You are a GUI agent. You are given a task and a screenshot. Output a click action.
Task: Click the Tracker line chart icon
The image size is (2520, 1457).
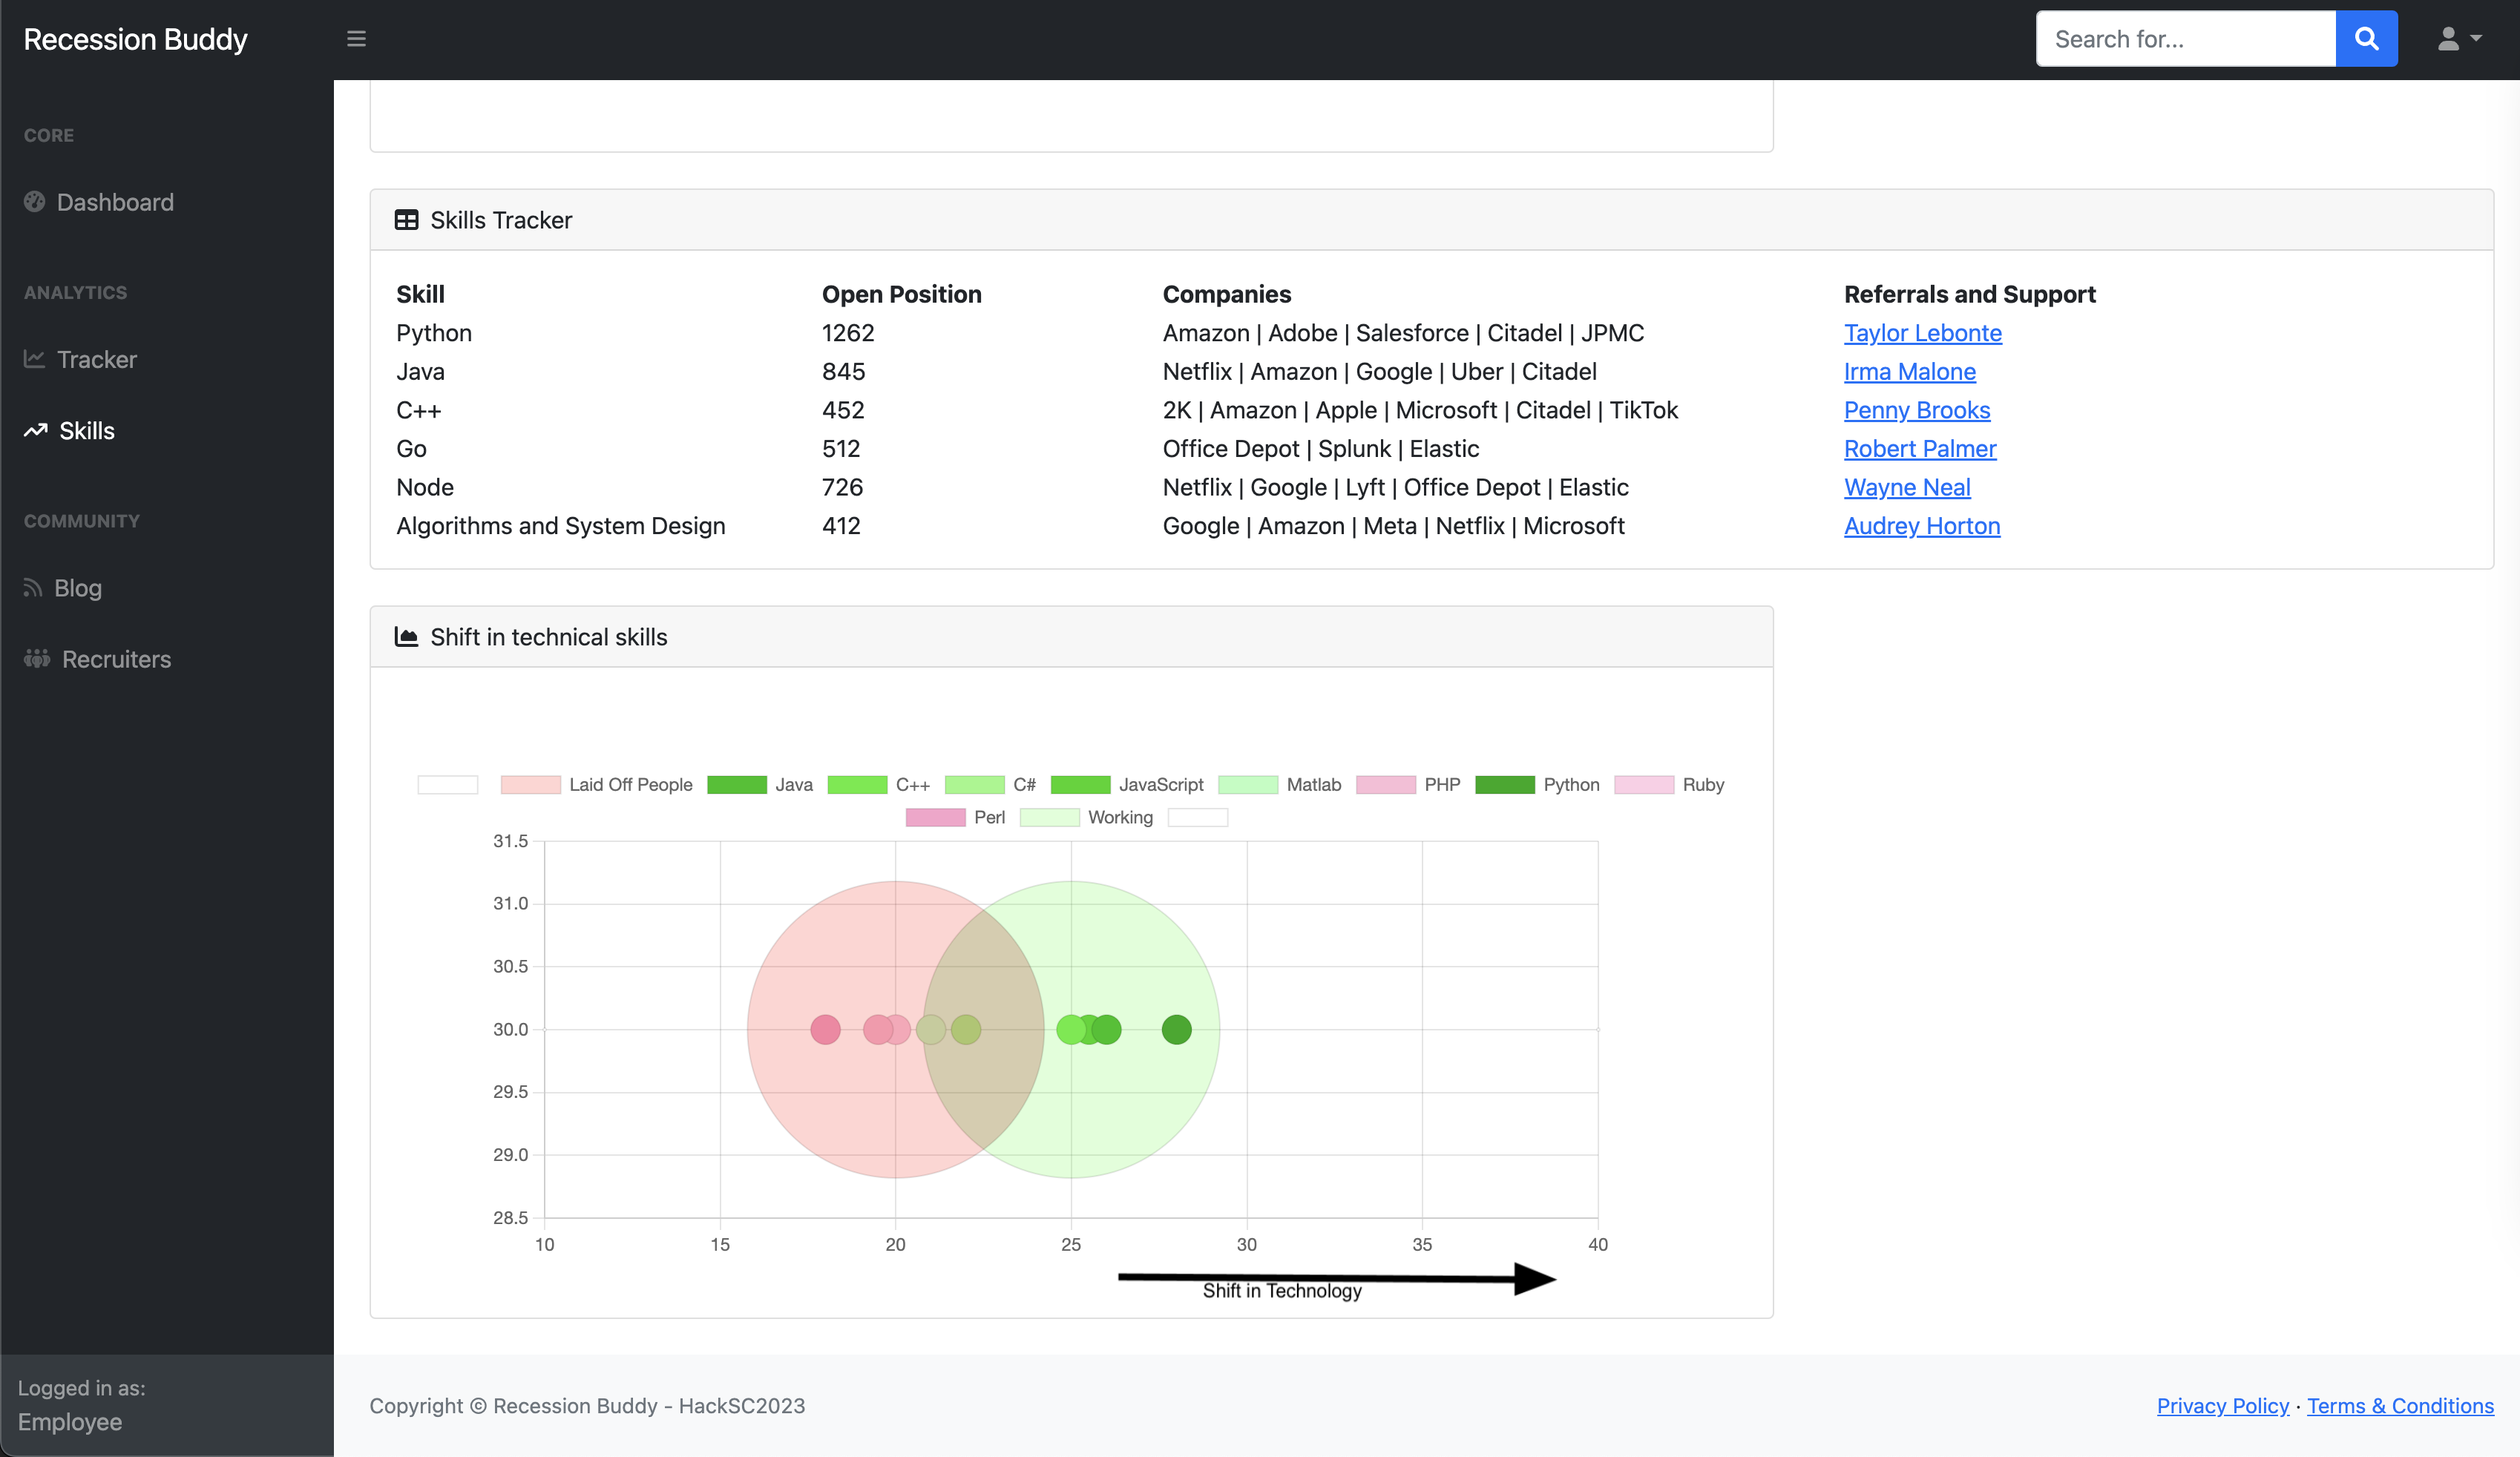pos(35,359)
